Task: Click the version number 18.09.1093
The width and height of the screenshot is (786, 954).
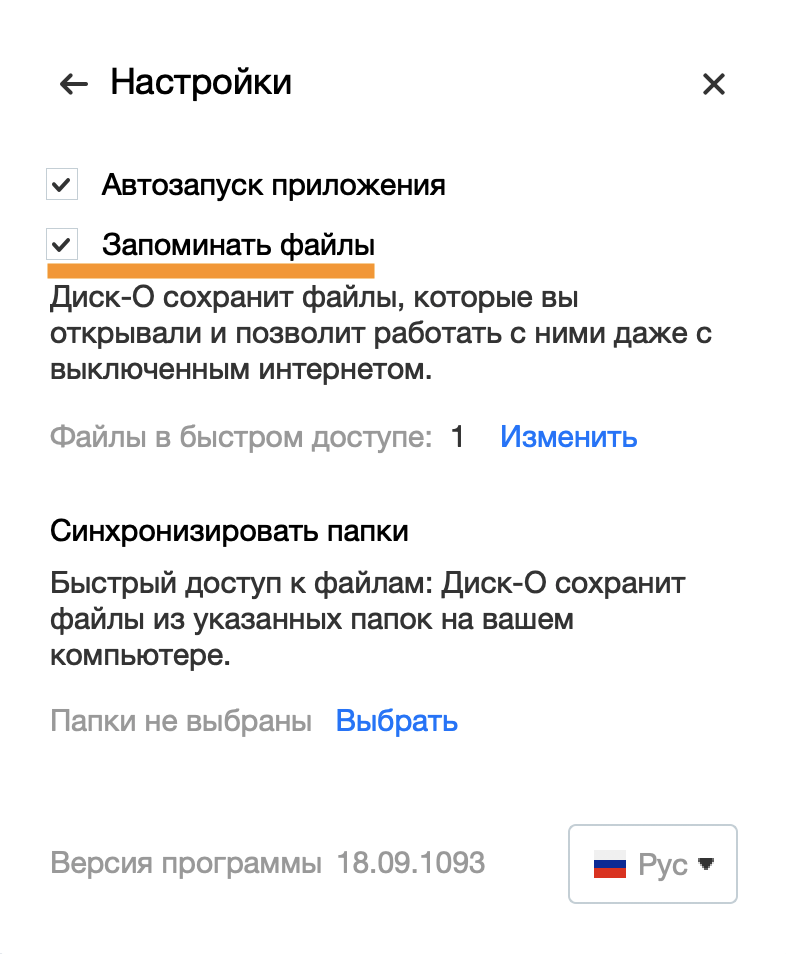Action: point(411,863)
